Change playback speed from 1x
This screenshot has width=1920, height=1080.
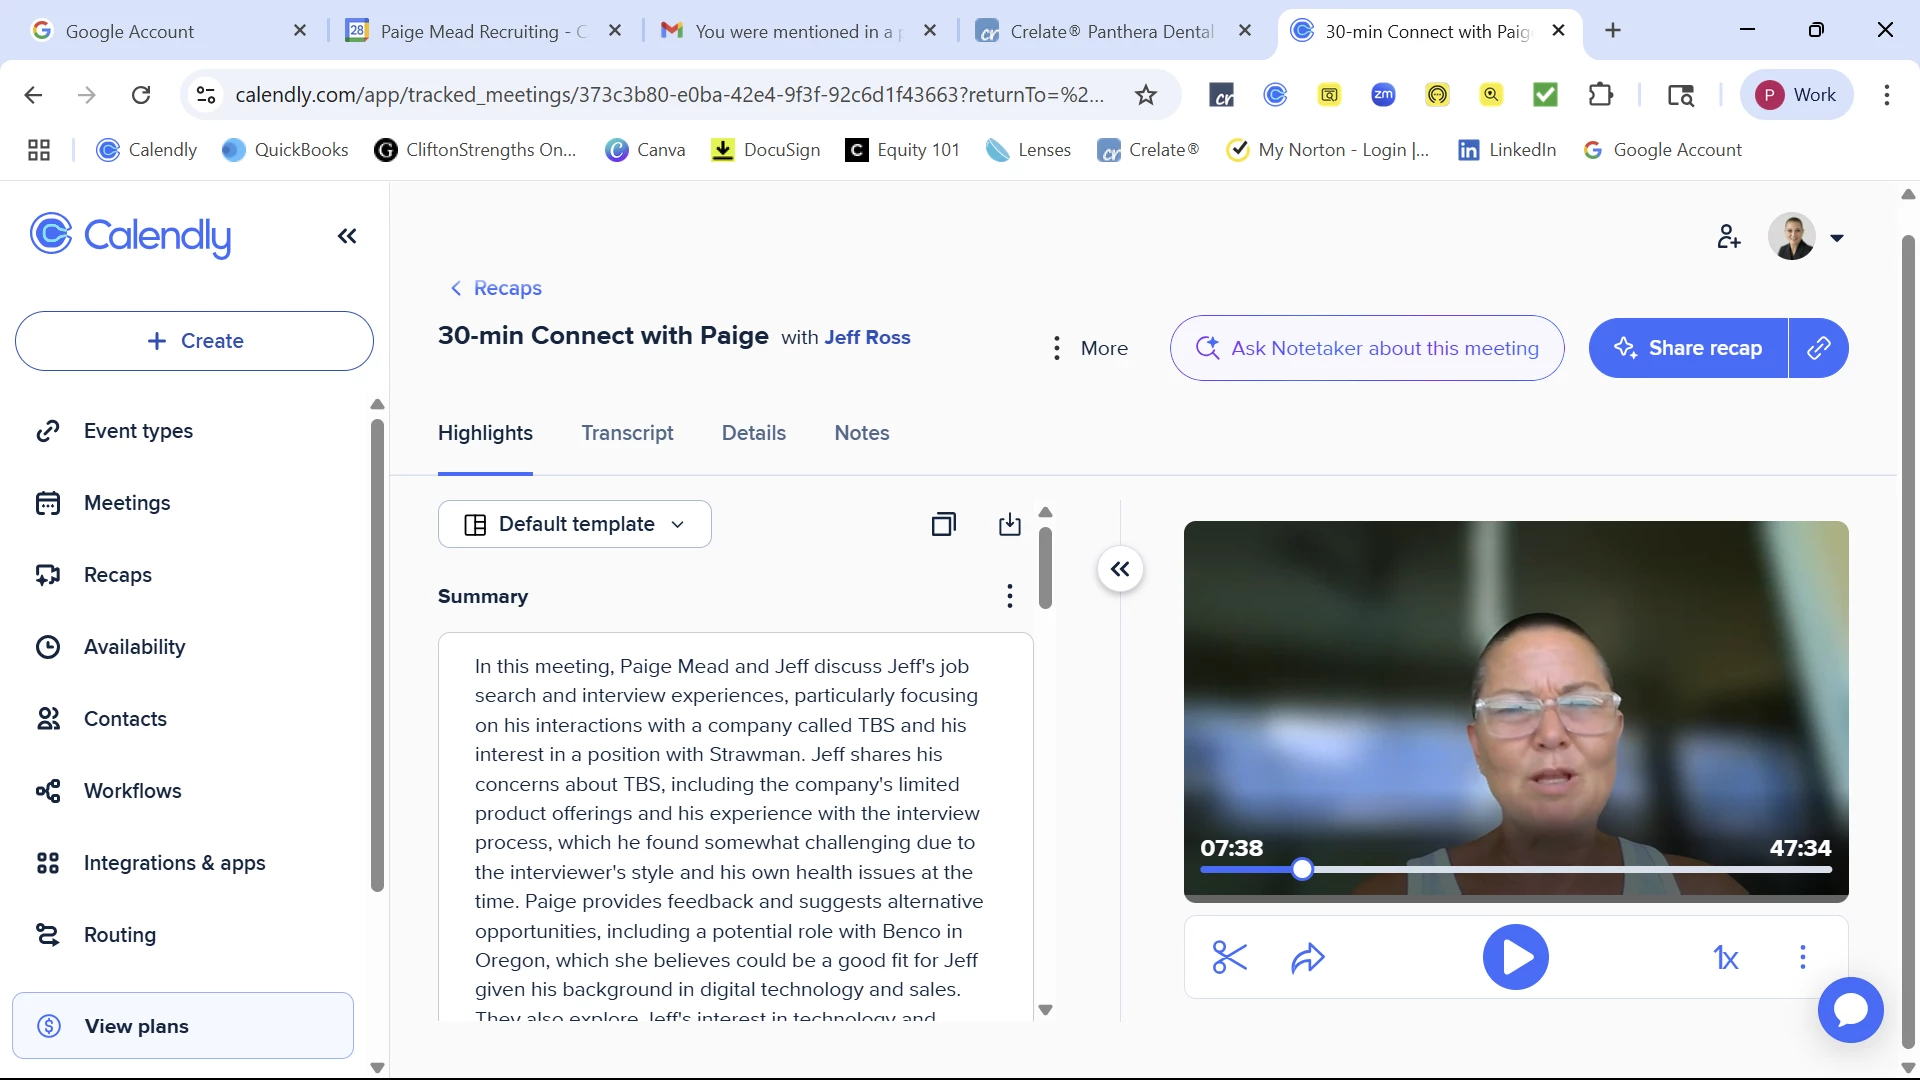tap(1726, 958)
